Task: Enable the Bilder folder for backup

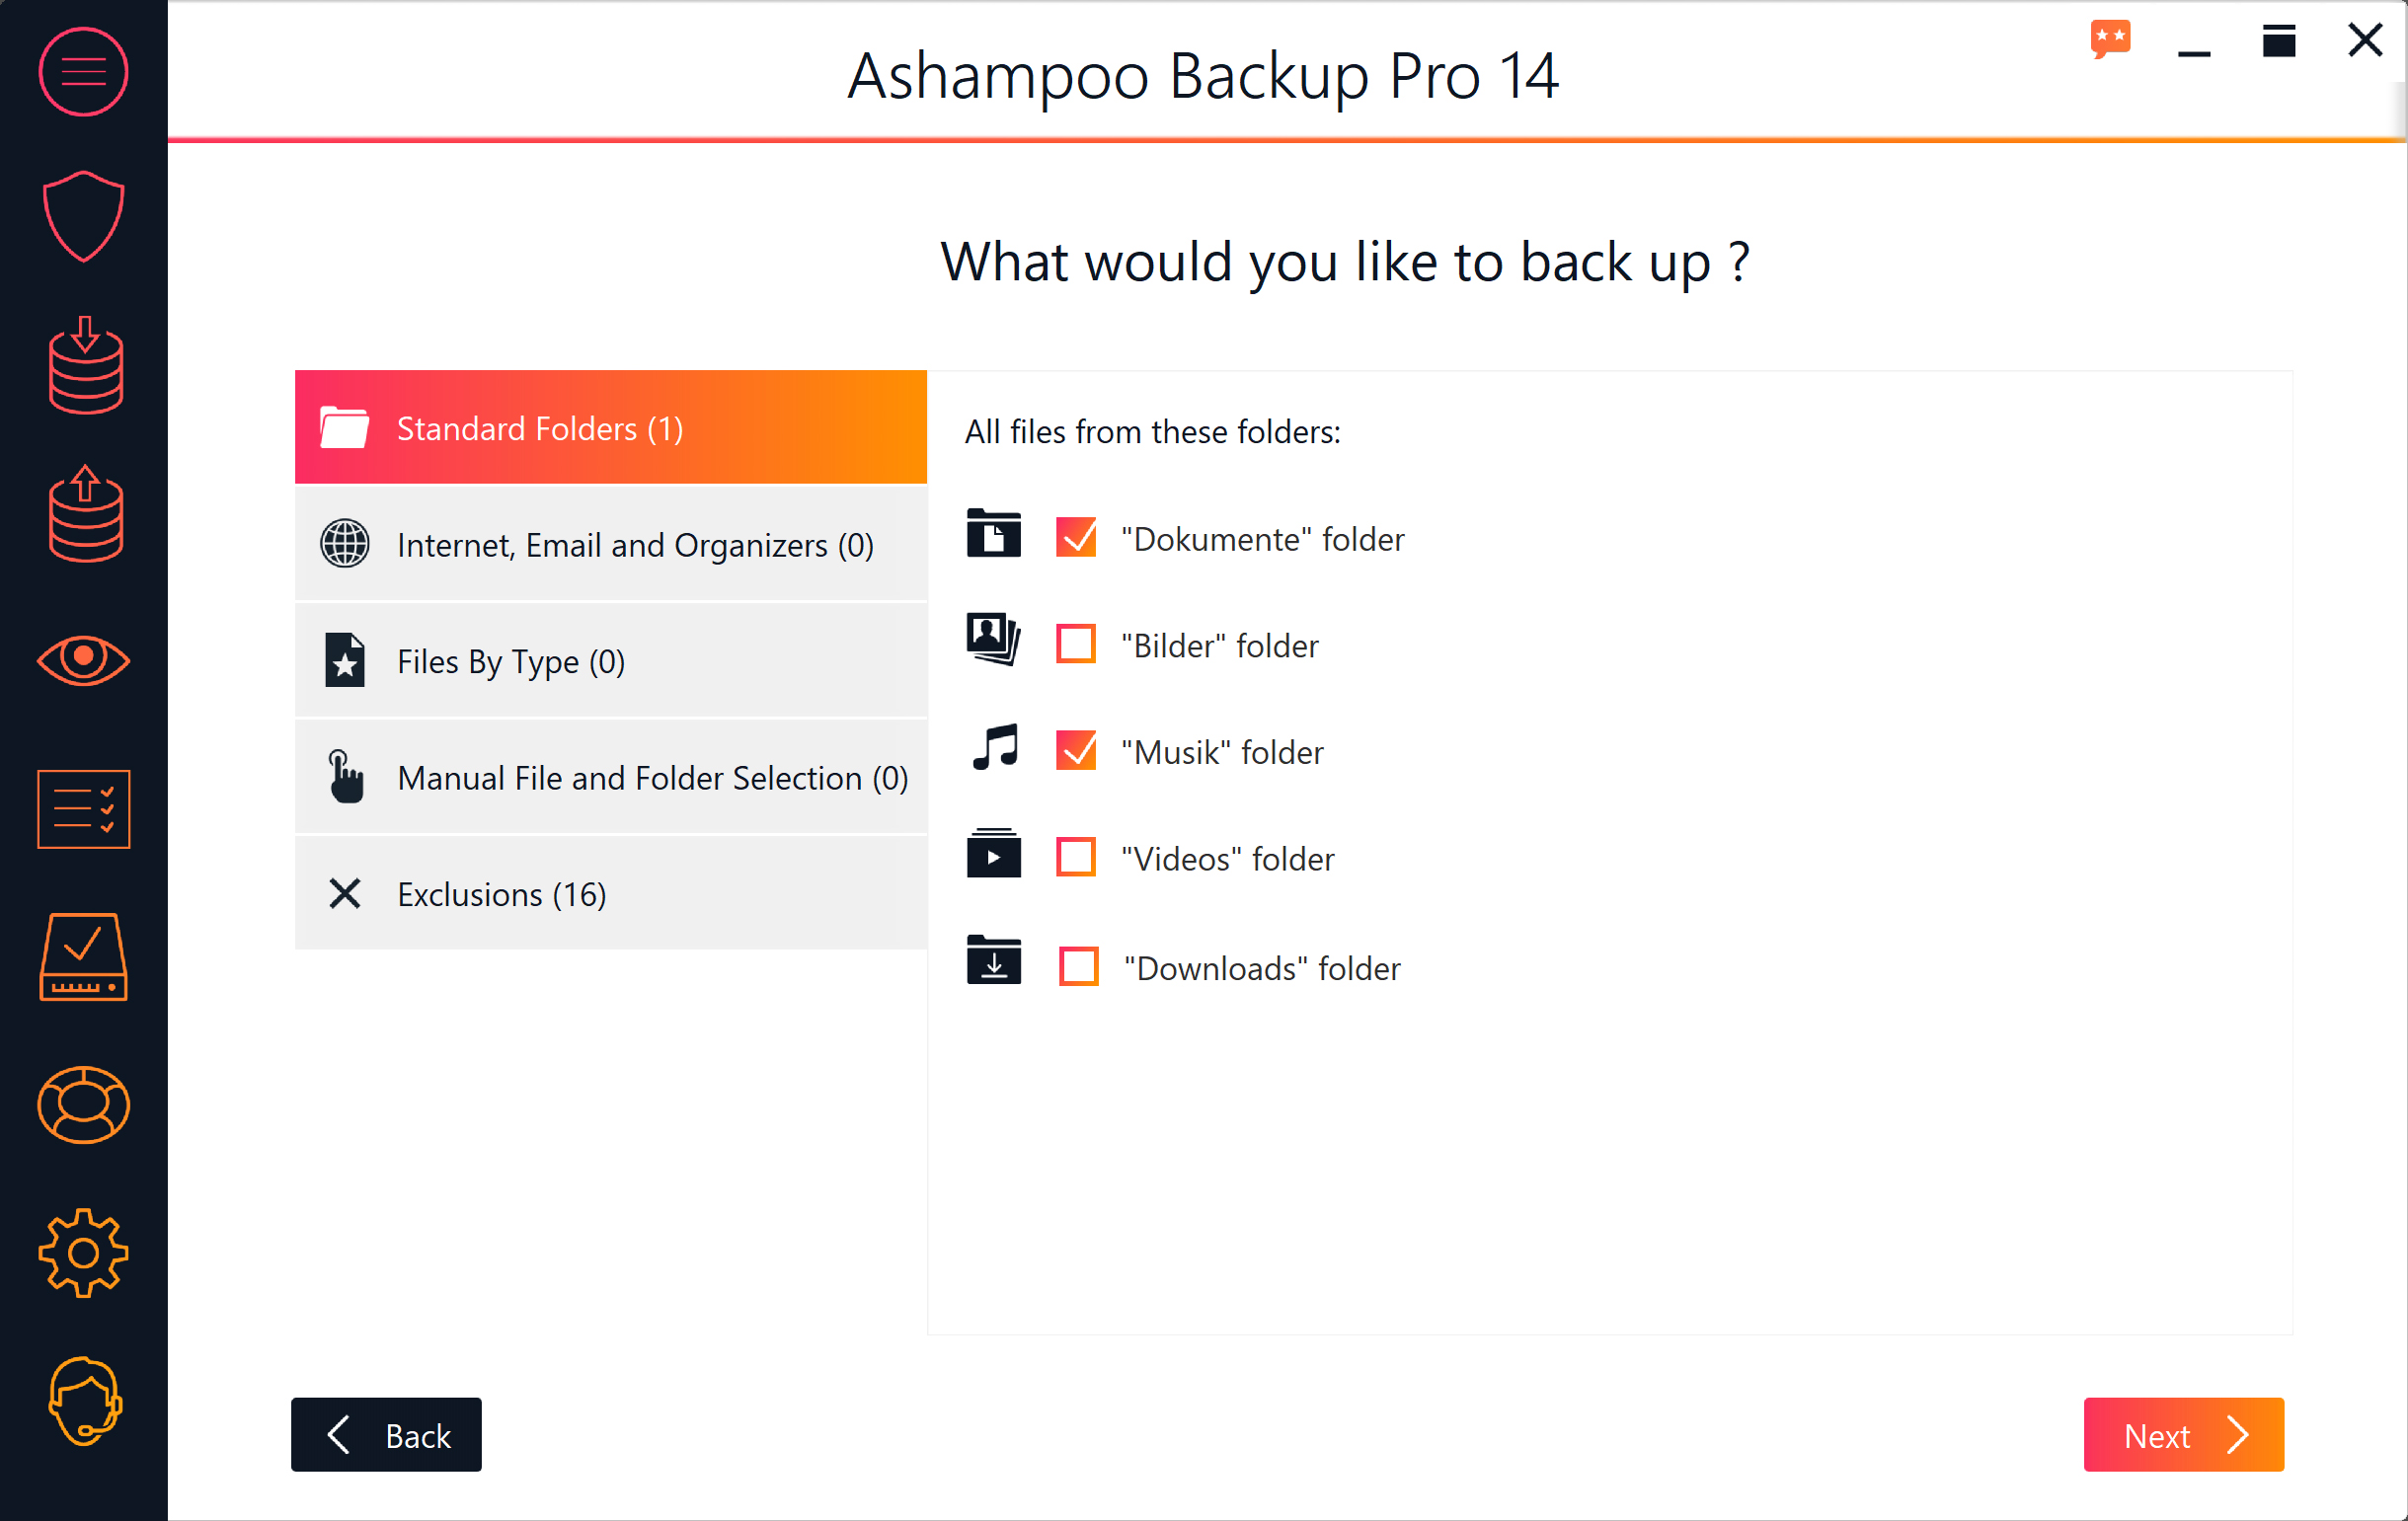Action: pos(1074,645)
